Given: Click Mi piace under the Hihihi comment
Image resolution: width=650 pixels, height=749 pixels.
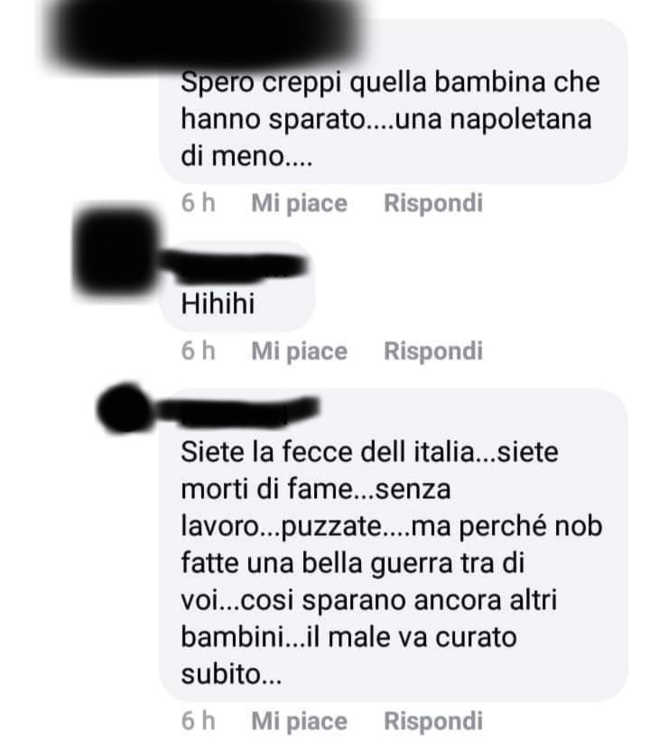Looking at the screenshot, I should point(299,352).
